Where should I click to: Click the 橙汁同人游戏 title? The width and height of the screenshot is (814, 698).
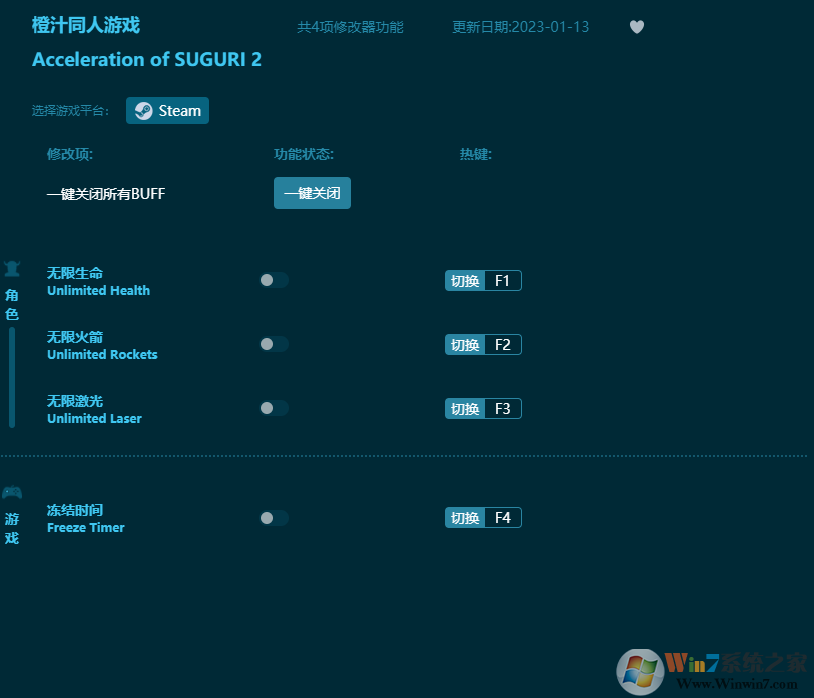click(x=86, y=25)
